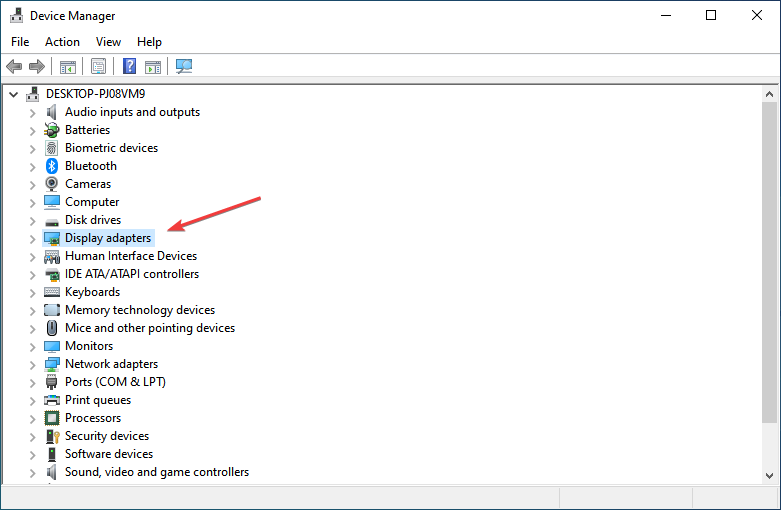Open the View menu
Screen dimensions: 781x510
click(108, 42)
